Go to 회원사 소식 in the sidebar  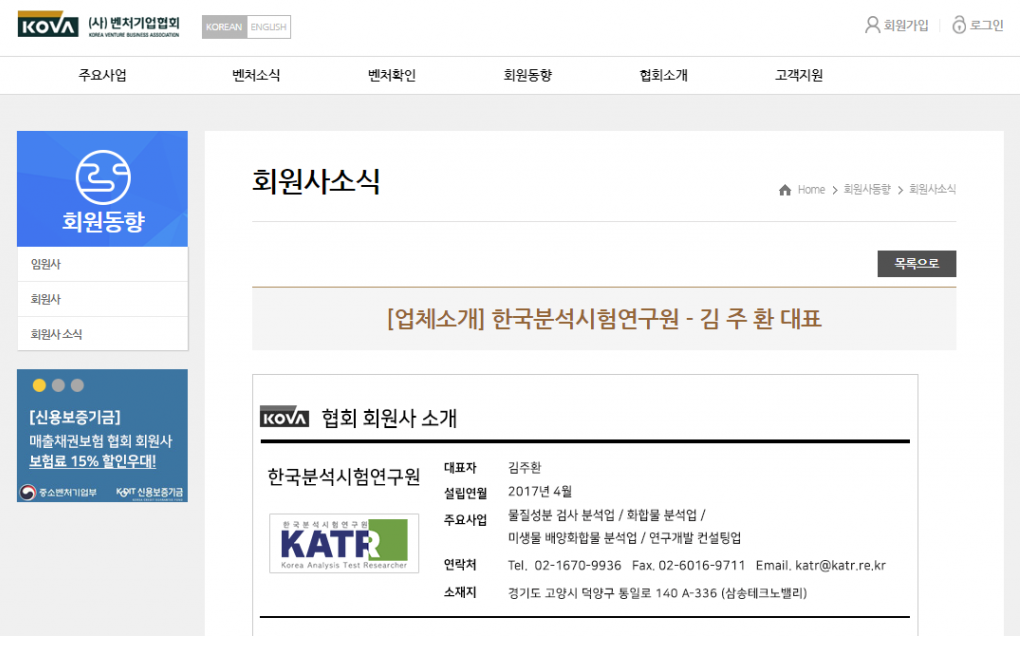coord(102,334)
